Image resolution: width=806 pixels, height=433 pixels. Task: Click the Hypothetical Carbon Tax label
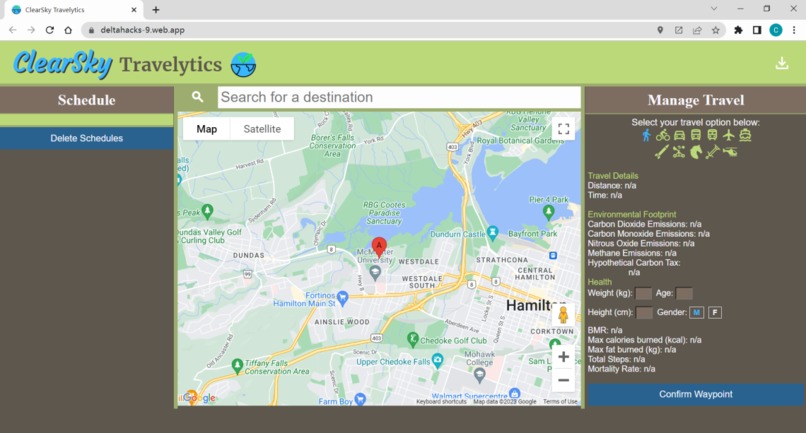(x=634, y=263)
